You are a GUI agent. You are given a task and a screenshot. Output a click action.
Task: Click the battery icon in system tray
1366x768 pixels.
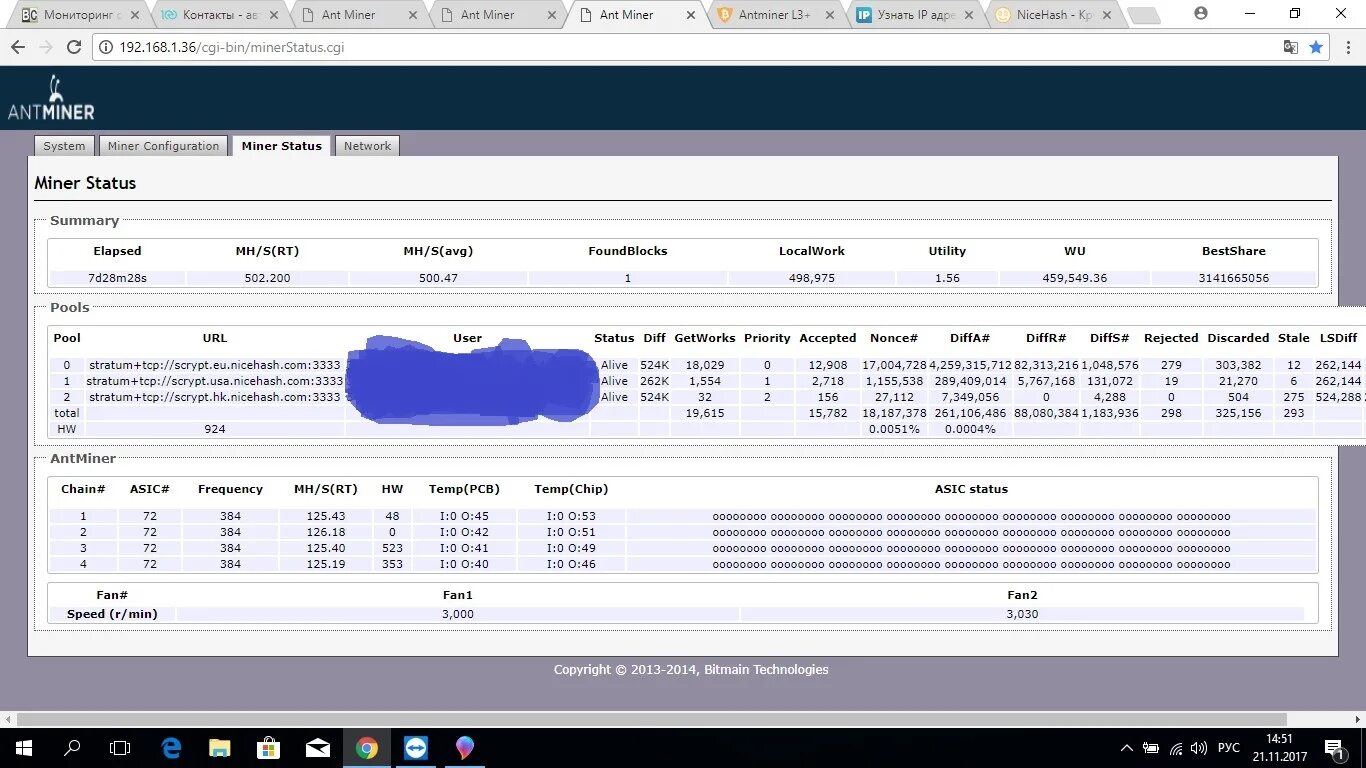pos(1152,748)
